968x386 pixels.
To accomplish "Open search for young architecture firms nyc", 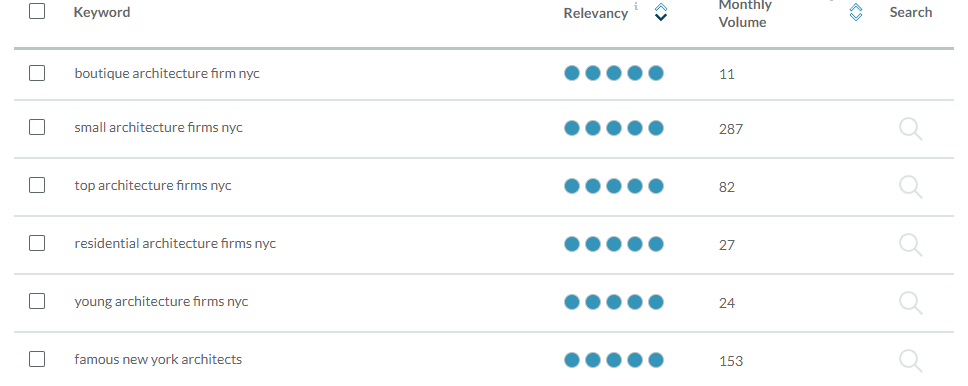I will [x=911, y=303].
